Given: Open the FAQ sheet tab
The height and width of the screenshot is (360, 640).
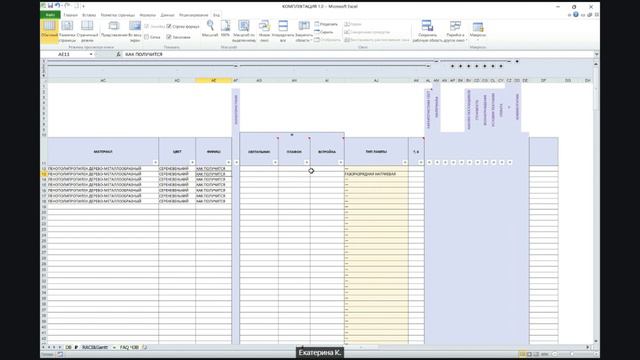Looking at the screenshot, I should [129, 347].
